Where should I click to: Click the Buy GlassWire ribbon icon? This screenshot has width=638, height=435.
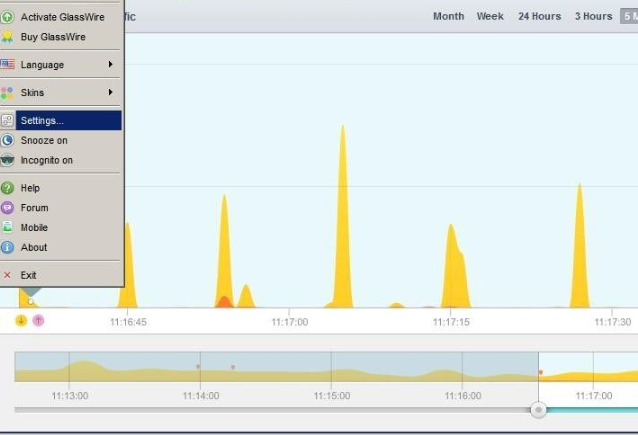point(7,37)
